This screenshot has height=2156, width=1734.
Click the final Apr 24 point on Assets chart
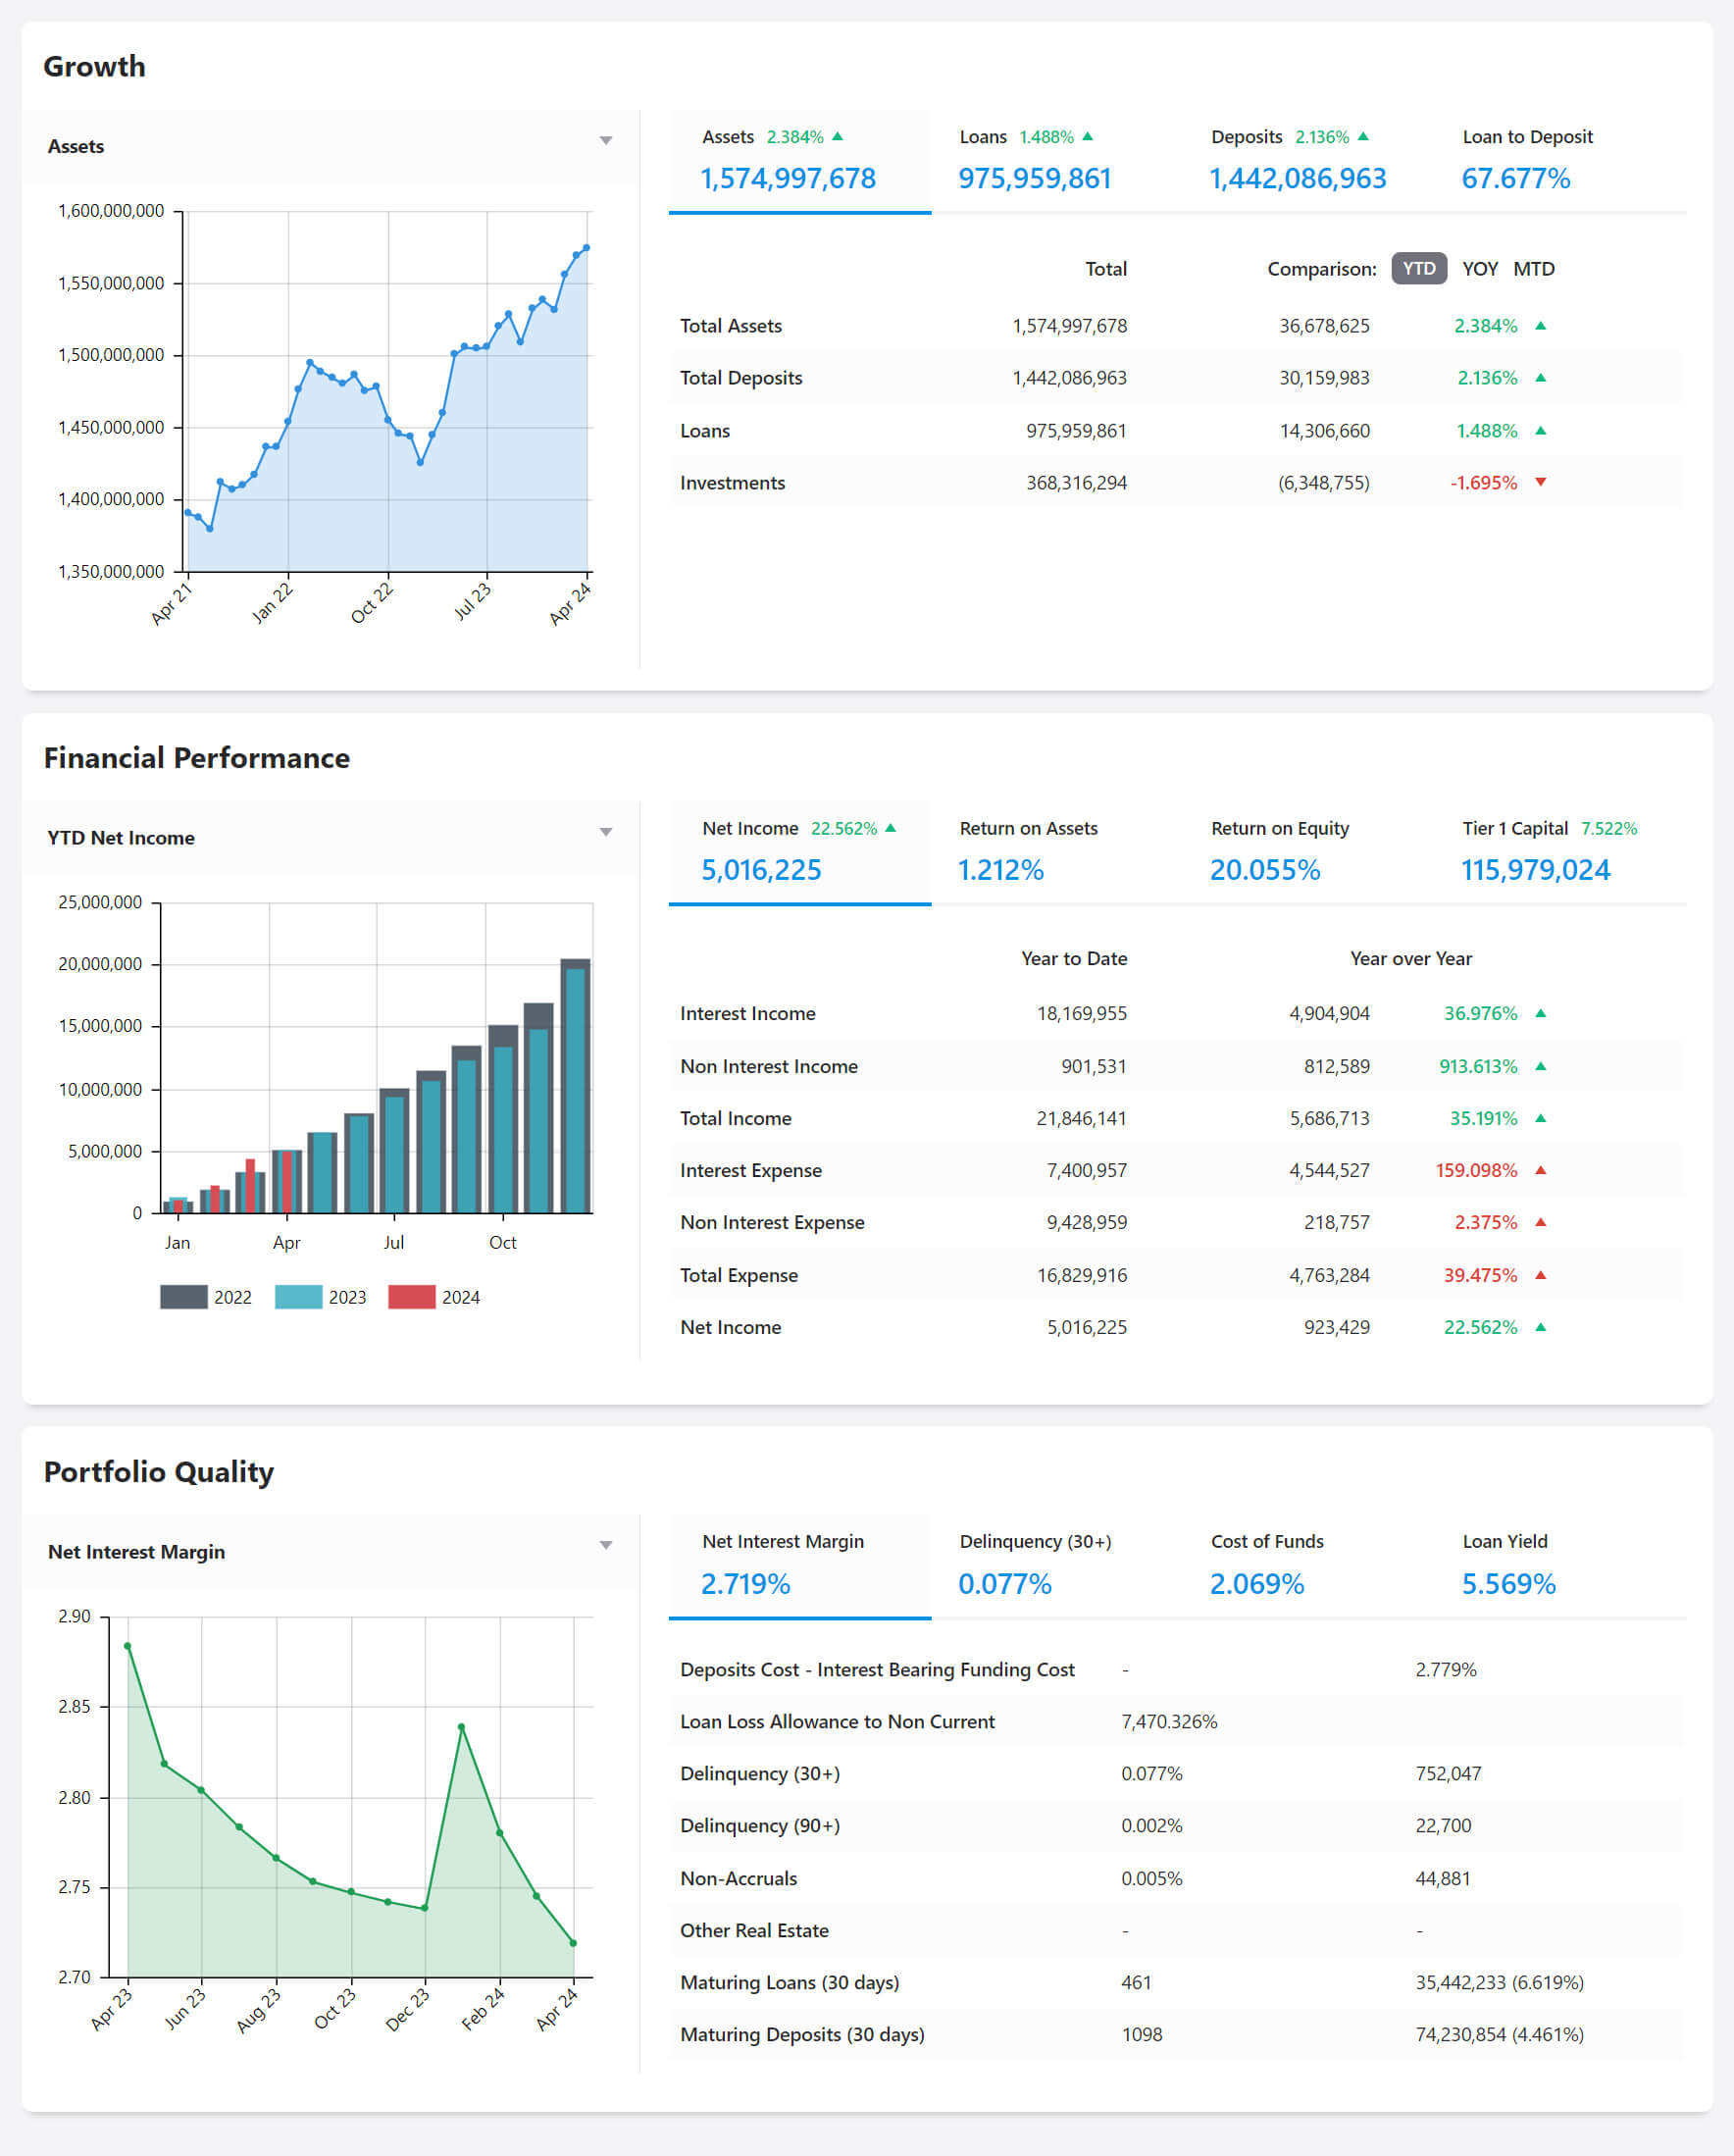pos(587,247)
